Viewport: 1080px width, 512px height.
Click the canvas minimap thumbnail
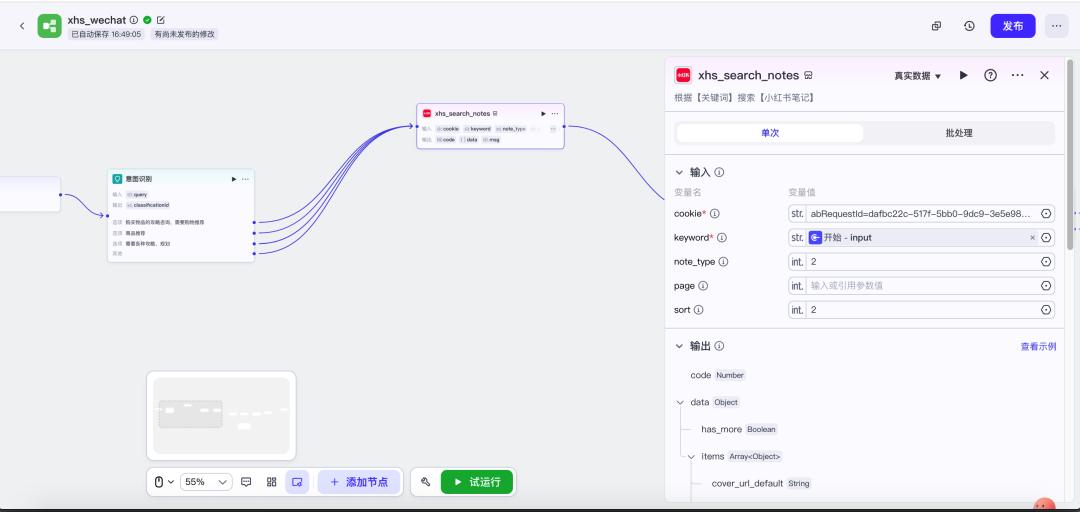pos(221,416)
